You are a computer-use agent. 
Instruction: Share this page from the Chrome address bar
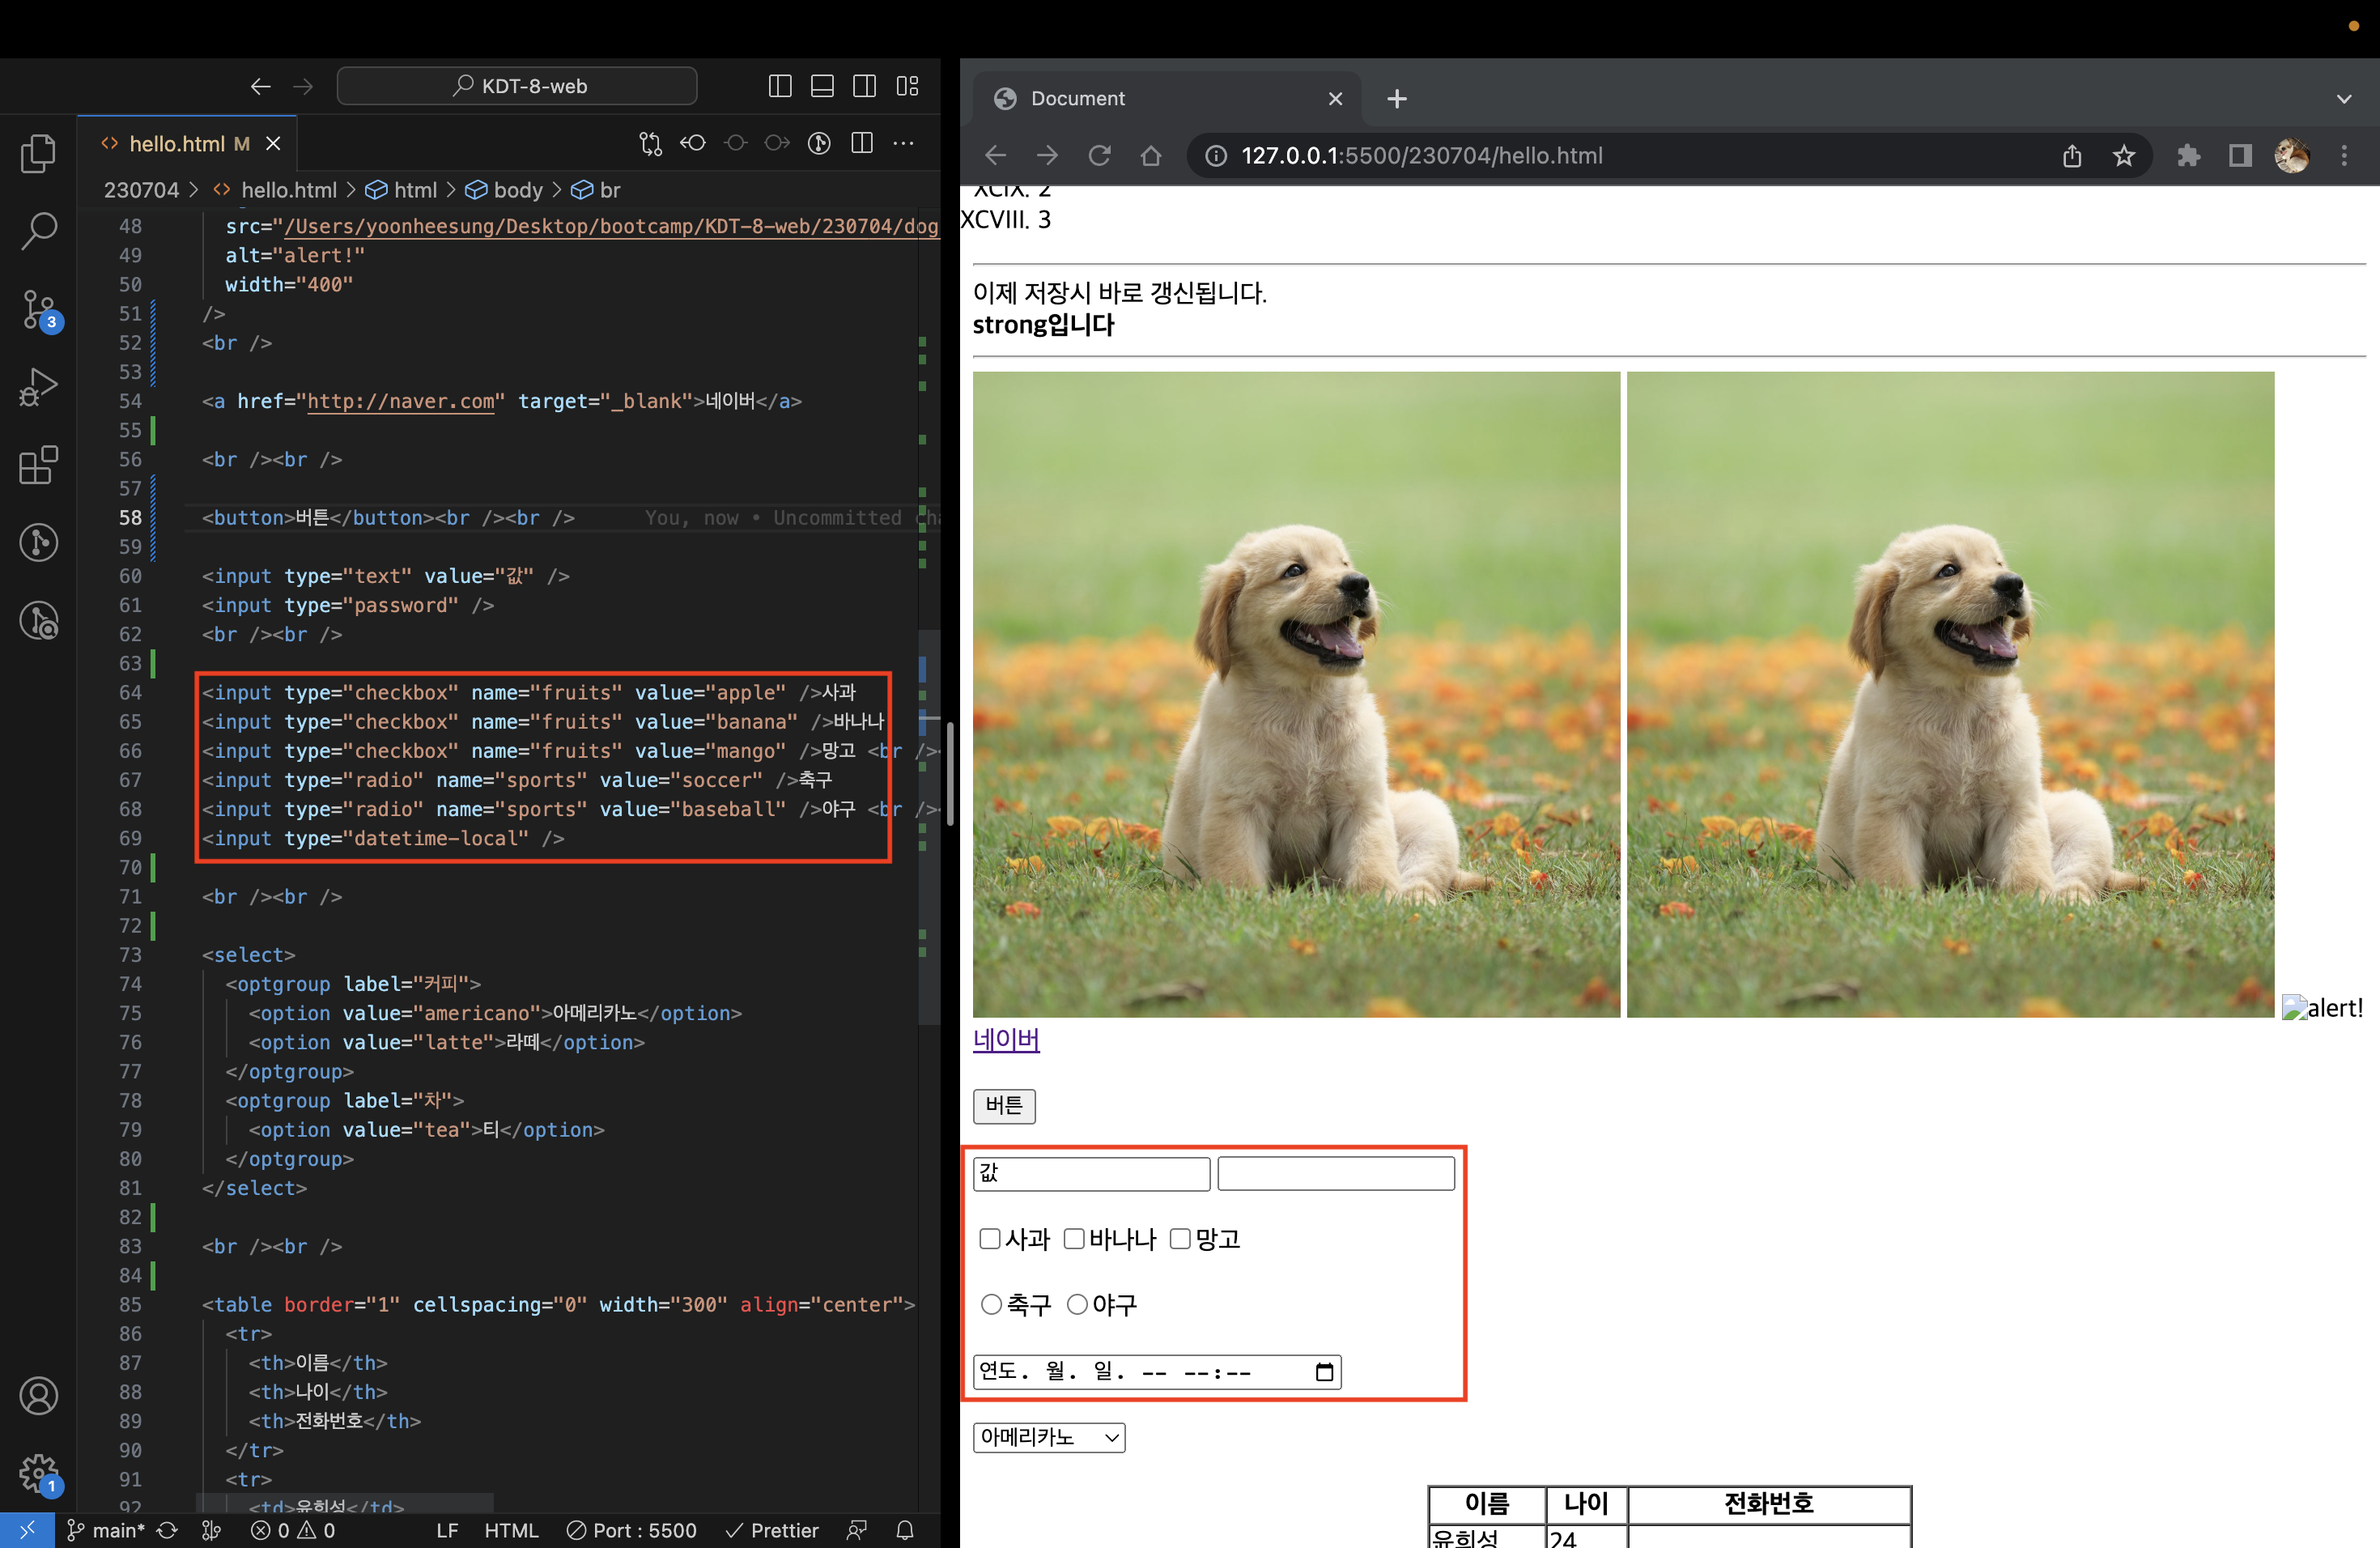[x=2072, y=156]
